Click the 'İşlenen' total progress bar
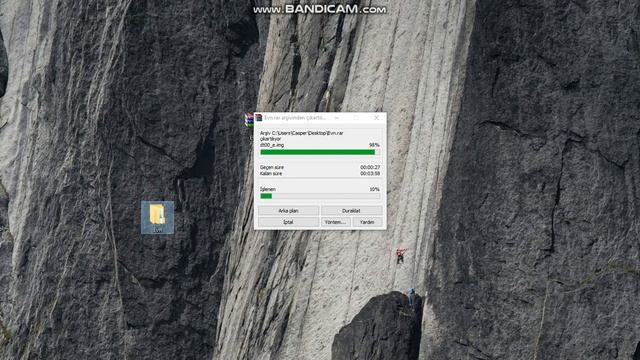The width and height of the screenshot is (640, 360). pos(320,196)
